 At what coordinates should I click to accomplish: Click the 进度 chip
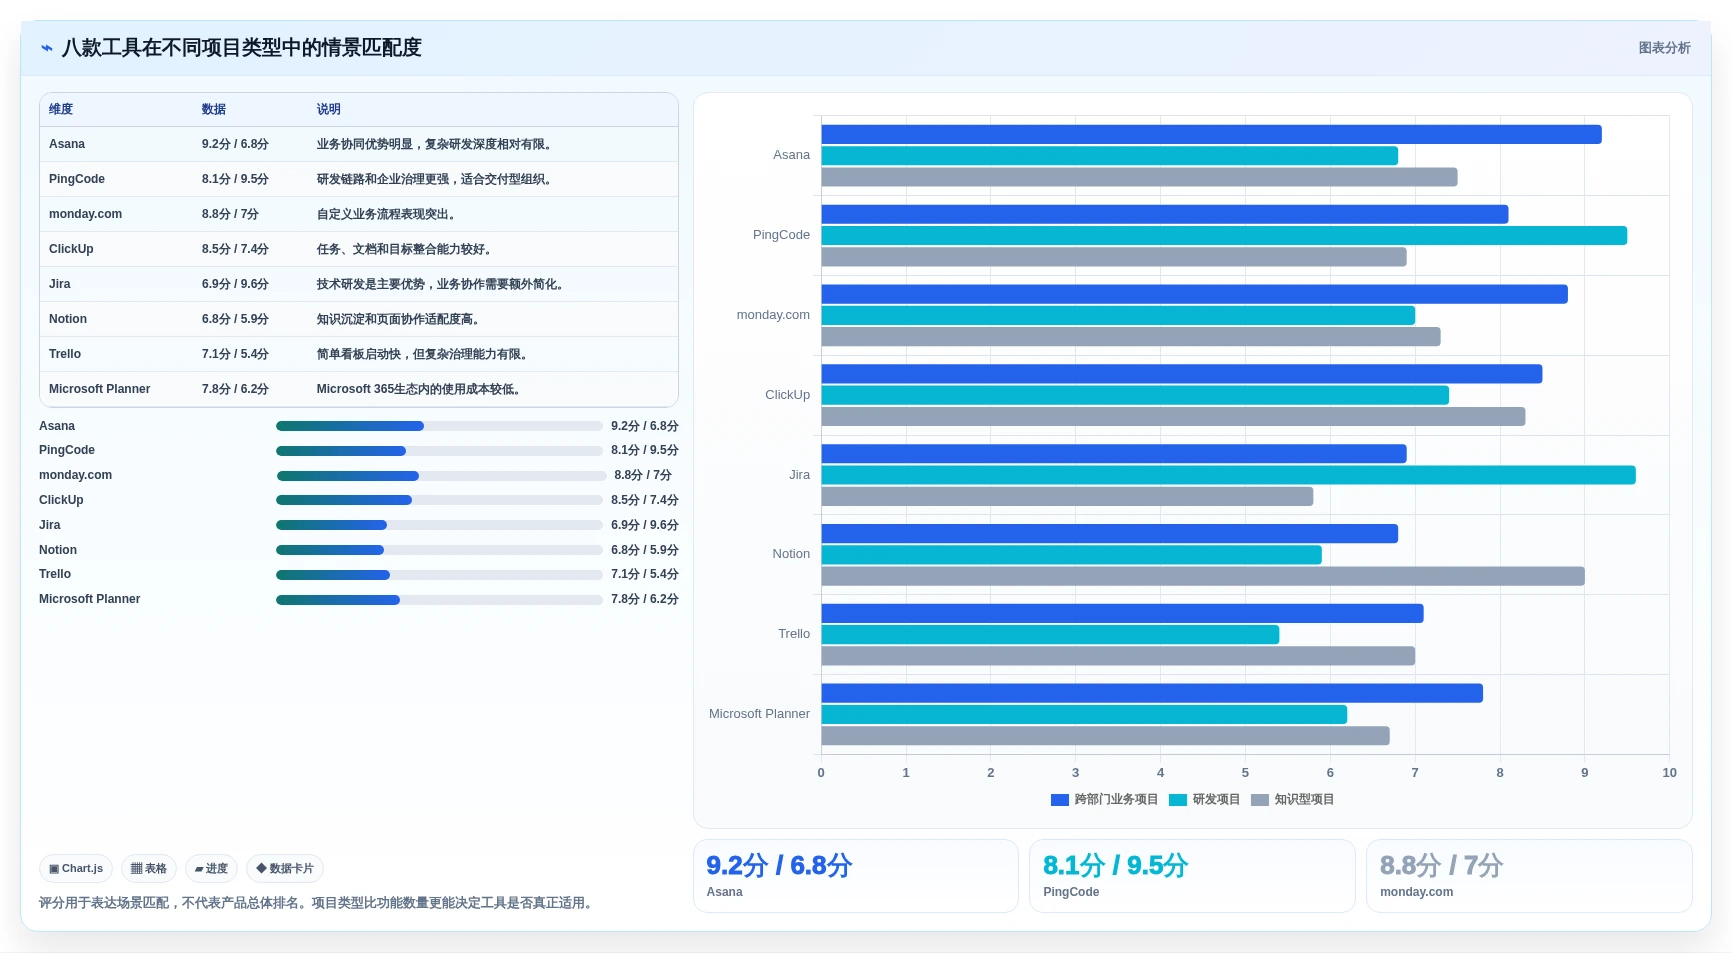point(211,869)
